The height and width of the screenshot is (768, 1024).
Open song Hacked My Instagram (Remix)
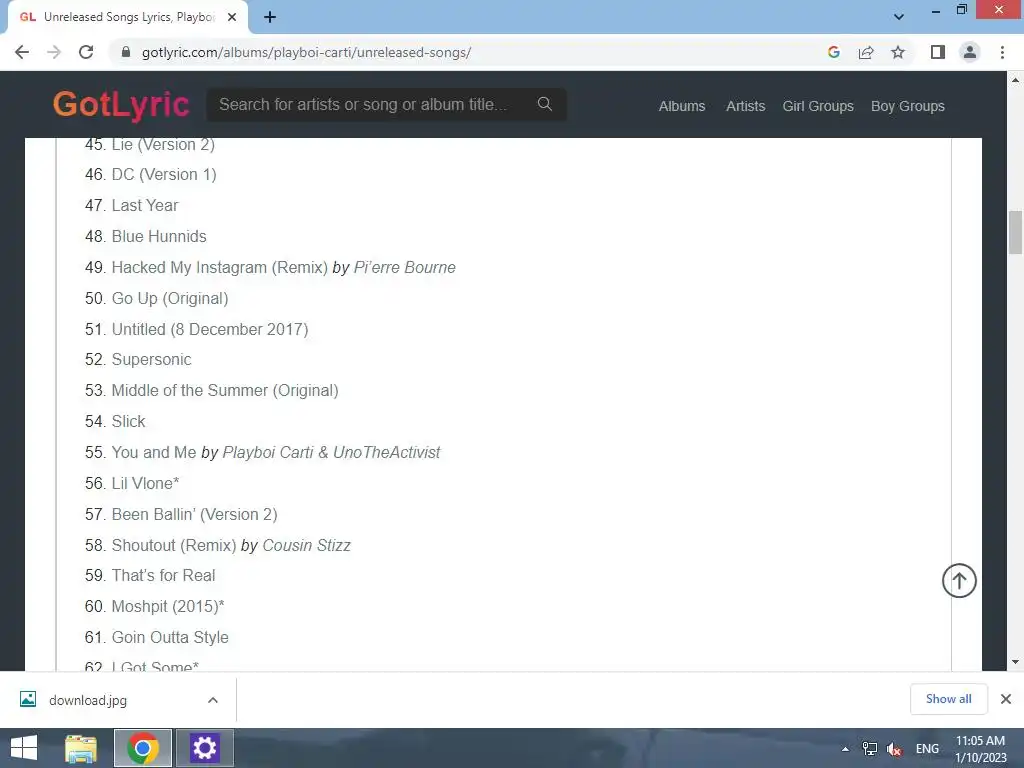coord(219,267)
